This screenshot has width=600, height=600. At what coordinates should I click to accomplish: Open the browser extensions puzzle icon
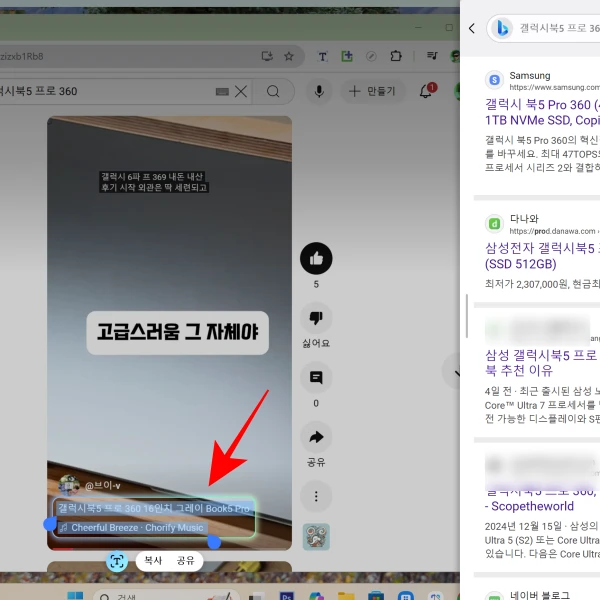coord(396,56)
